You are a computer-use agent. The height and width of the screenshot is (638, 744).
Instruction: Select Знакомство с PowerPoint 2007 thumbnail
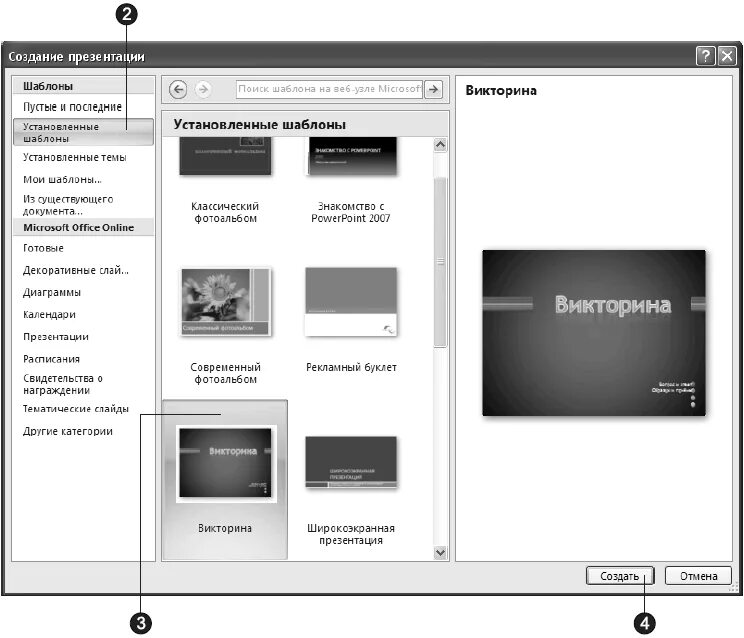(x=351, y=157)
